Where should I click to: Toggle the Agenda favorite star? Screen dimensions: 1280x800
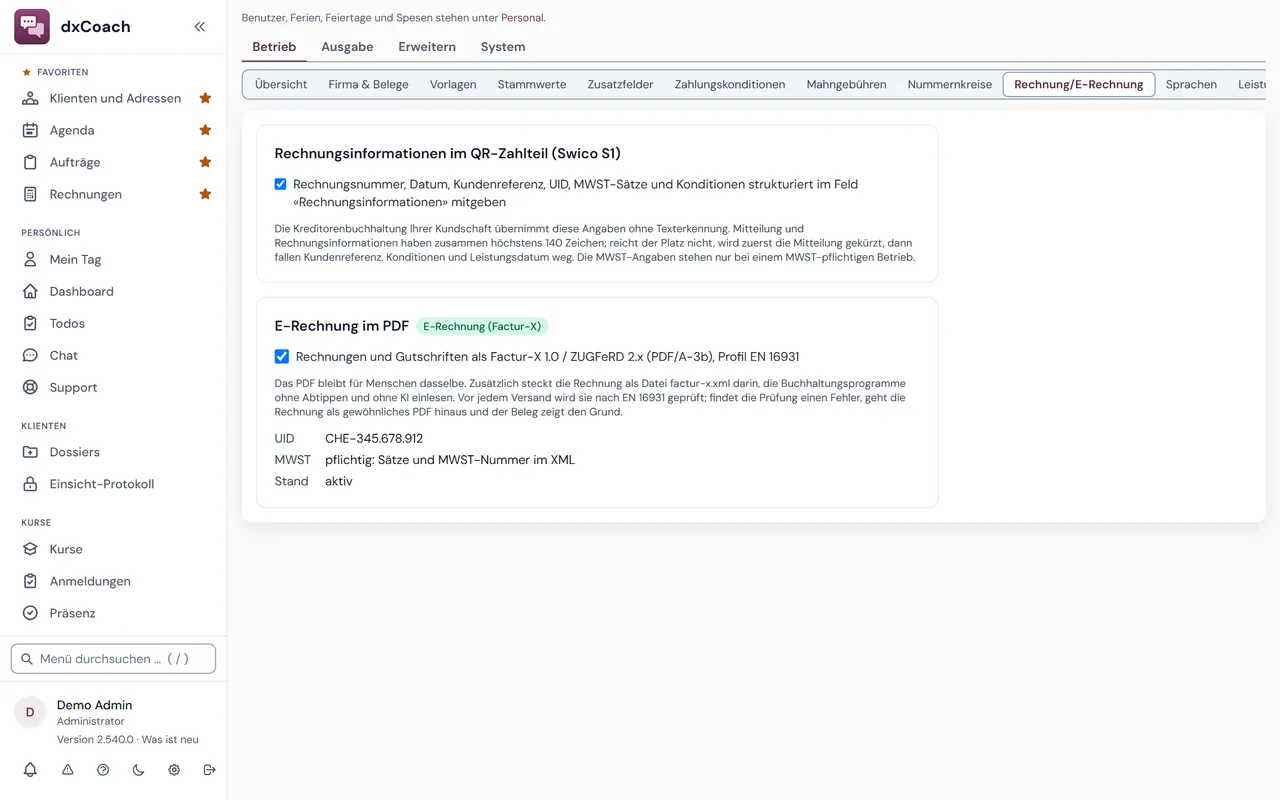coord(205,130)
